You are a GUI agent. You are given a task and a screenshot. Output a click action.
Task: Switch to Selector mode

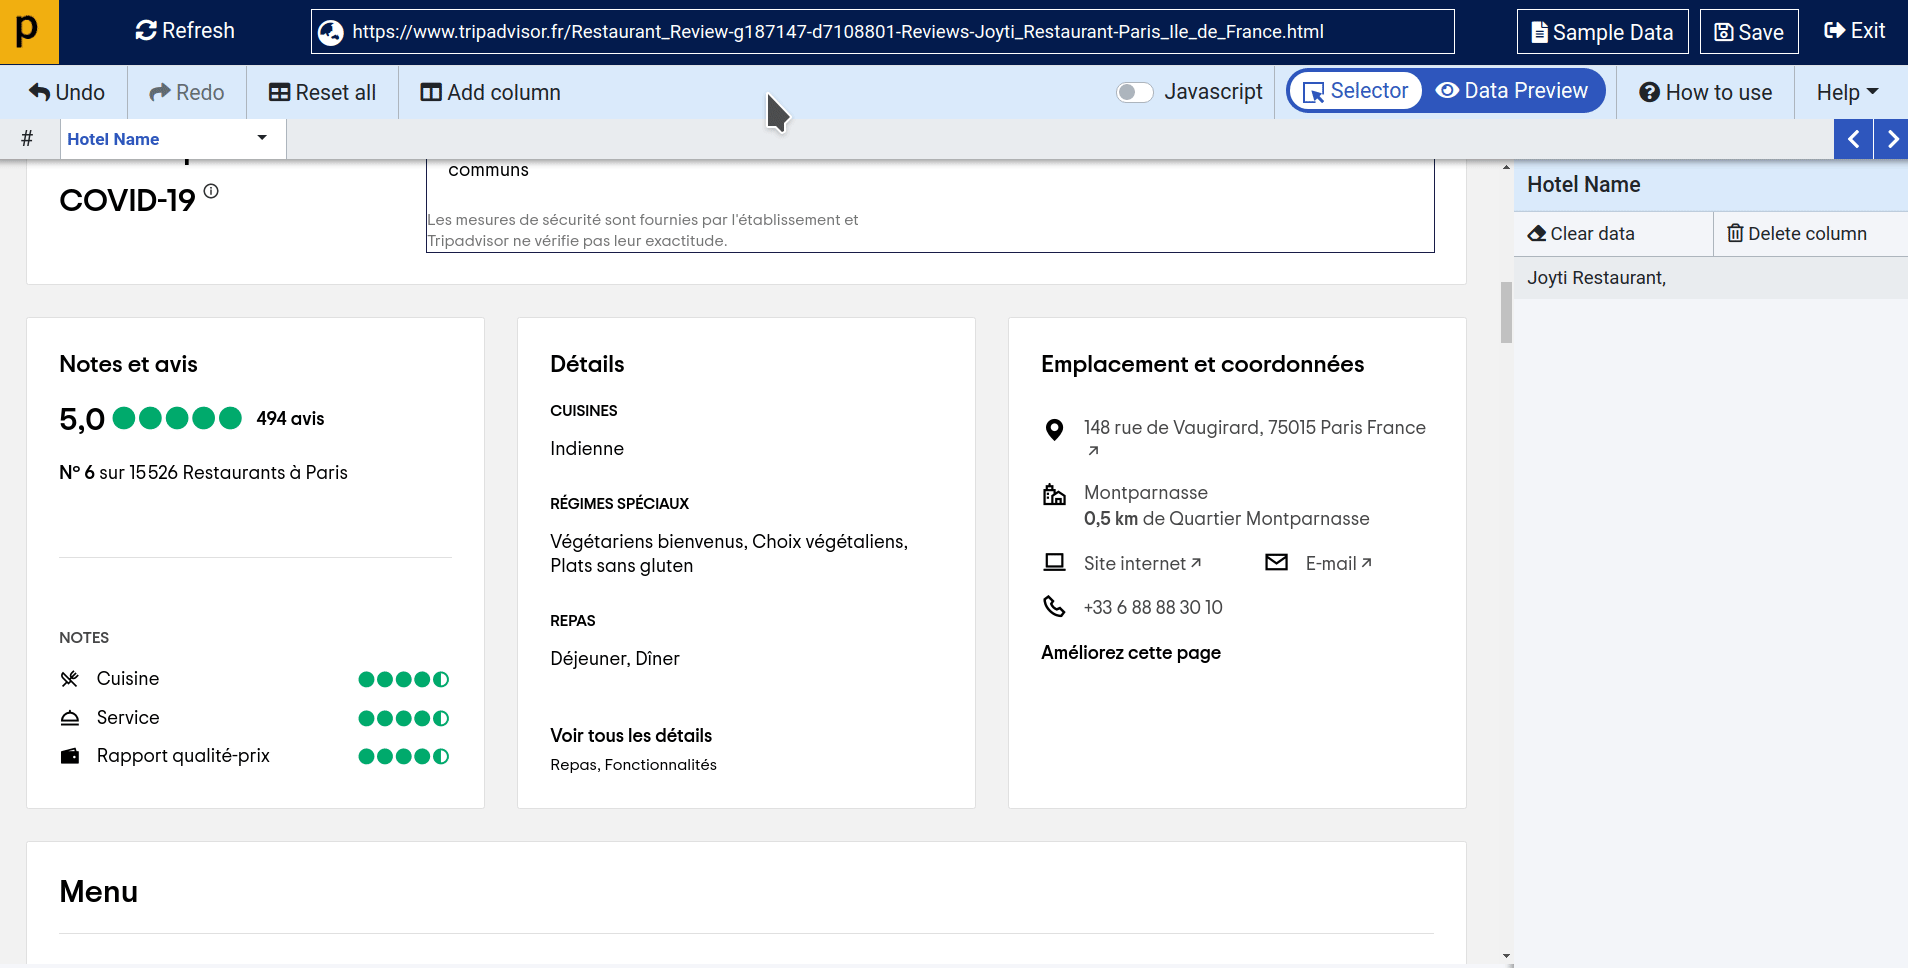click(x=1355, y=91)
